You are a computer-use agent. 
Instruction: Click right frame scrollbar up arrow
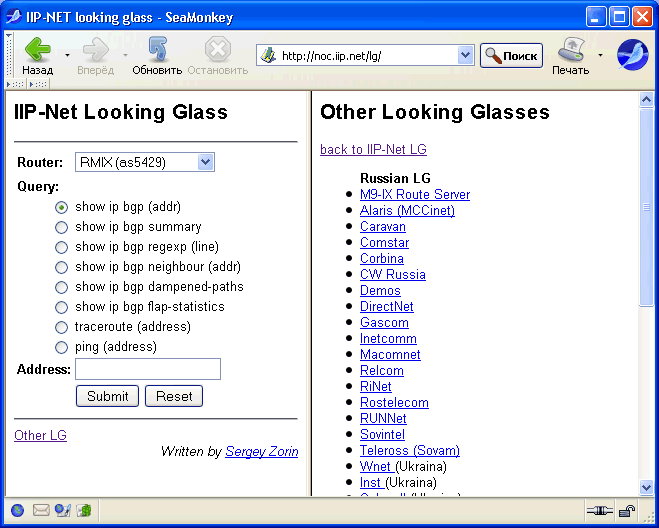click(646, 100)
